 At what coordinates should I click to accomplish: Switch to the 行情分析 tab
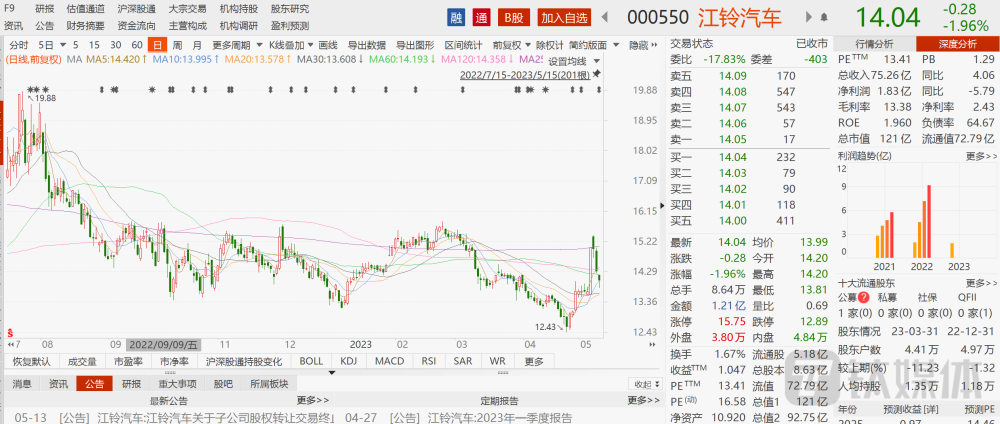pyautogui.click(x=874, y=44)
